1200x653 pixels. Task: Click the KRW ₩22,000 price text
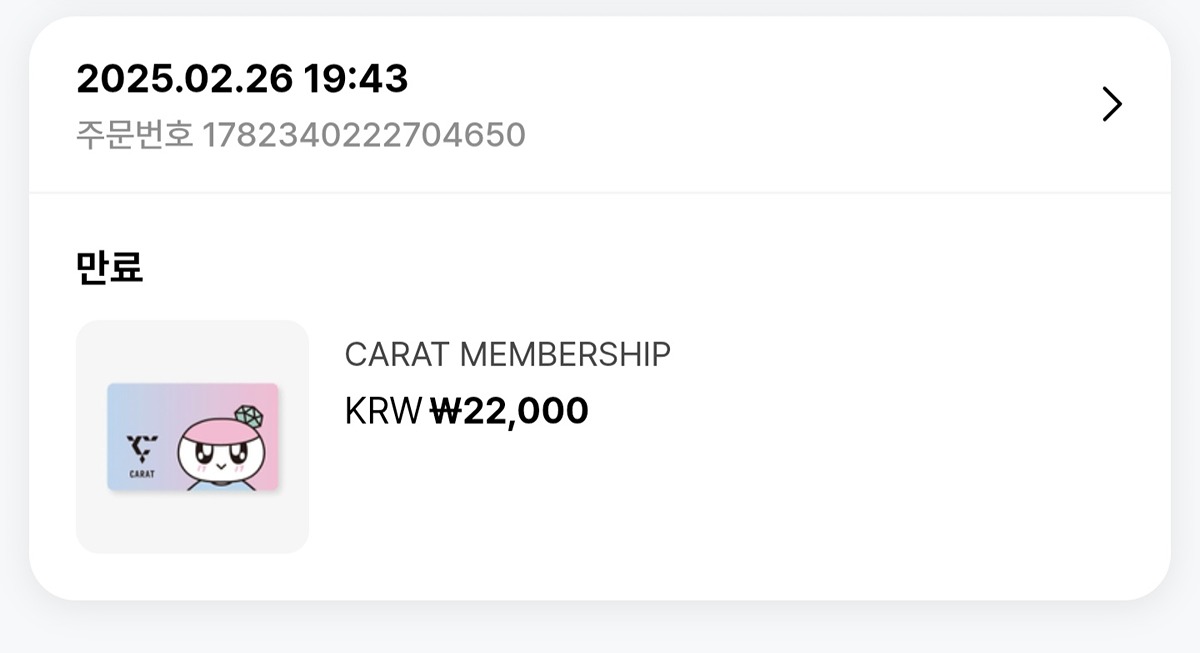(466, 409)
